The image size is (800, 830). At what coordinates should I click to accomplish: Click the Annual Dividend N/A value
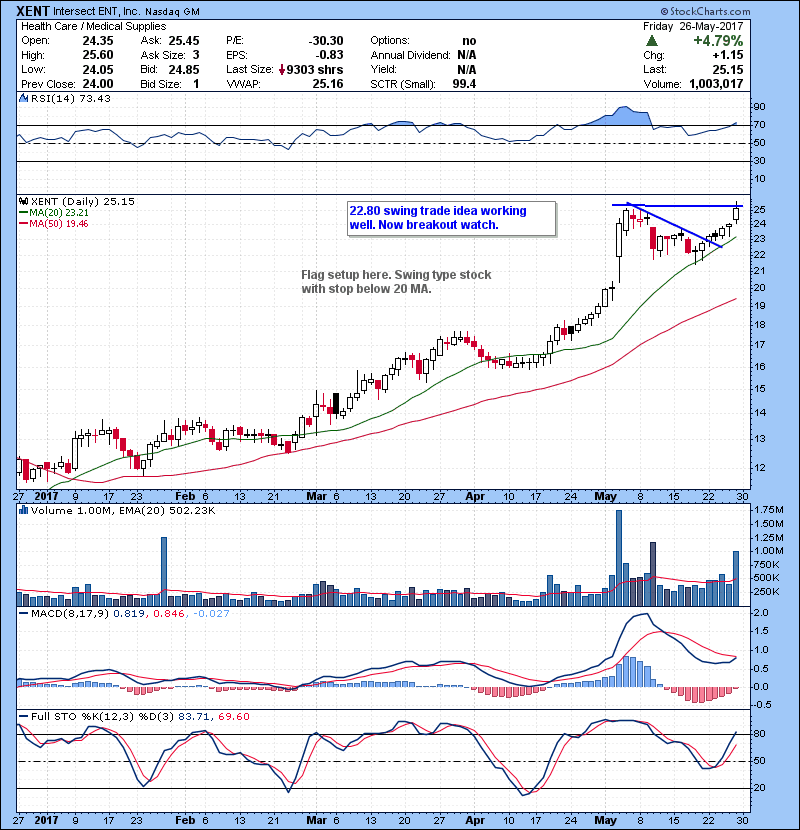466,55
